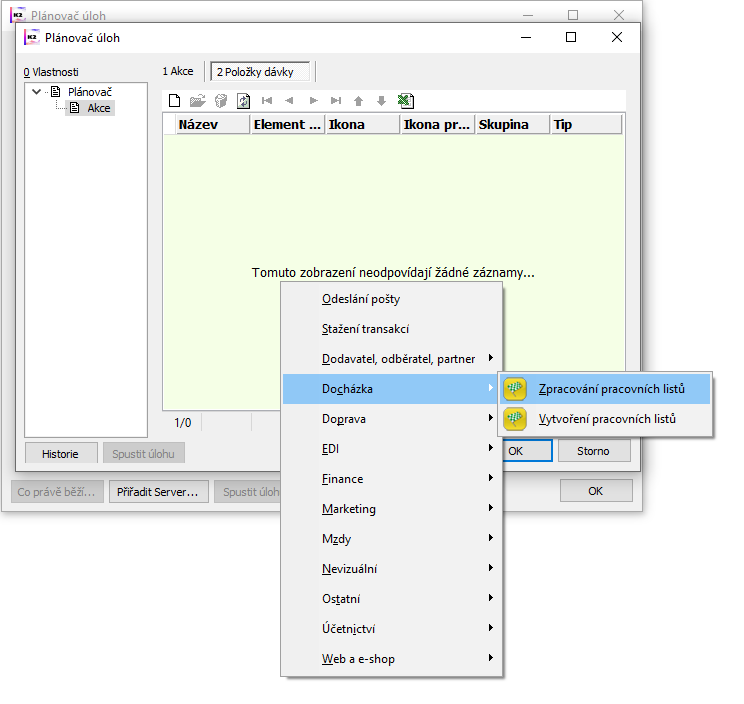Click the K2 logo in front window title
Screen dimensions: 744x704
click(32, 37)
